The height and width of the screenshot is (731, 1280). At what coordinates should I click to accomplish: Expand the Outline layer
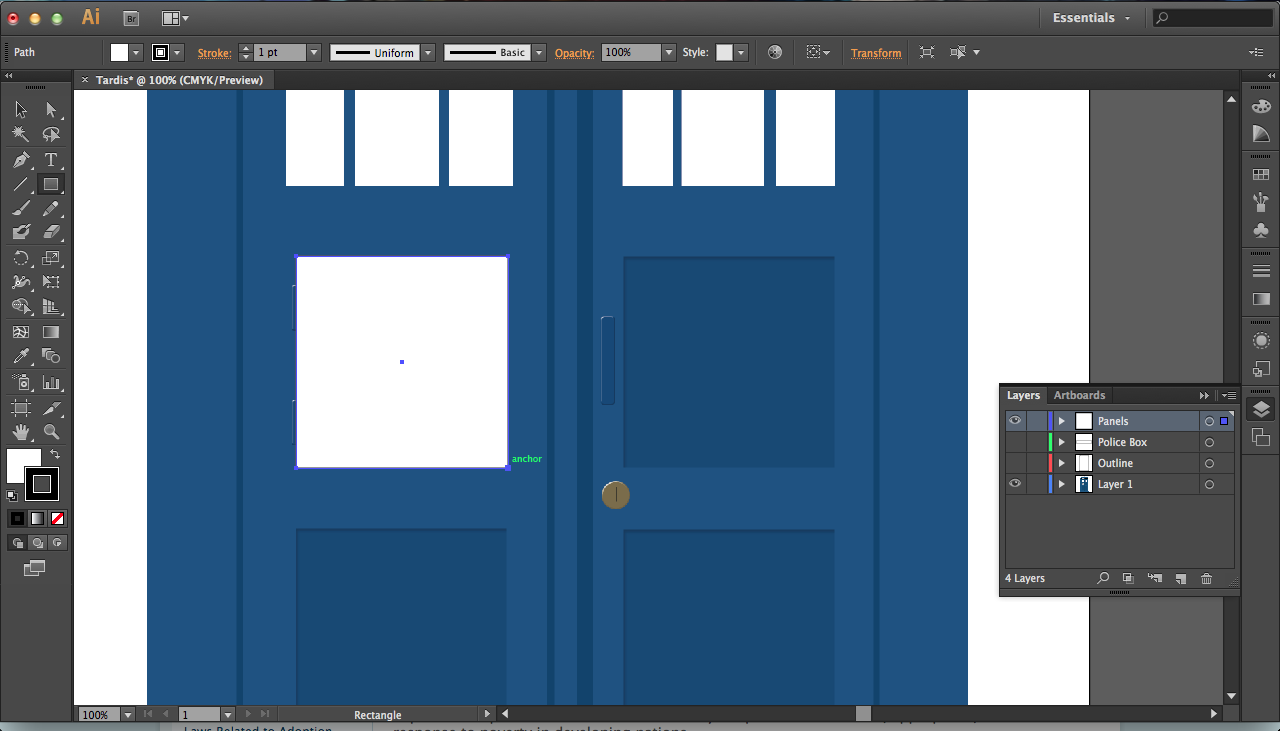click(1061, 463)
